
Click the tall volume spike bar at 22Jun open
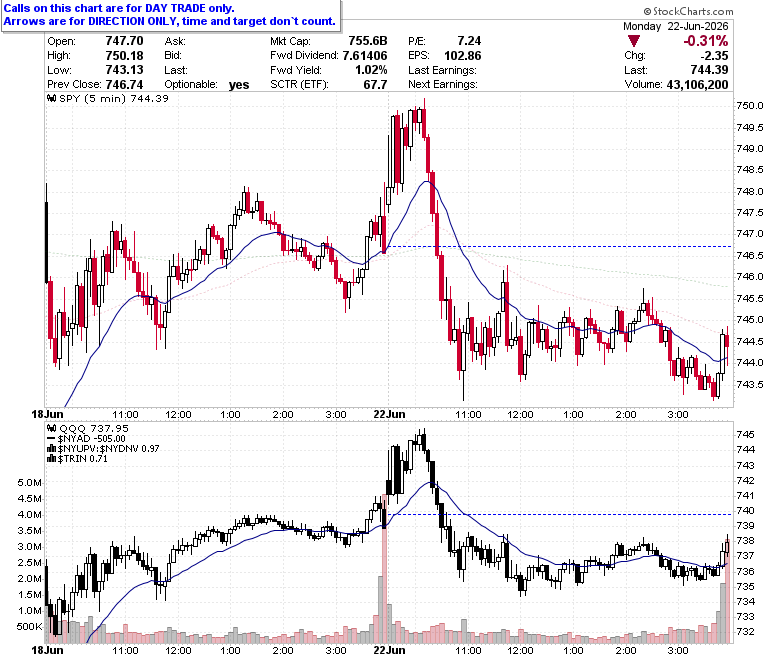click(x=384, y=568)
